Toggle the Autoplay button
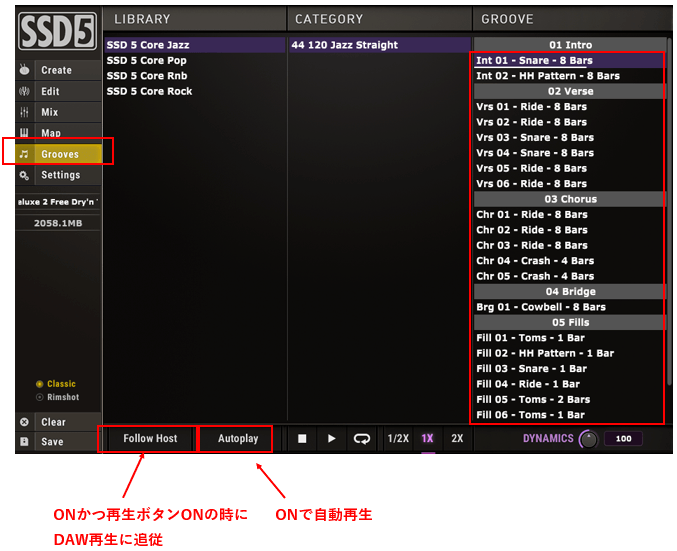677x551 pixels. (x=238, y=439)
